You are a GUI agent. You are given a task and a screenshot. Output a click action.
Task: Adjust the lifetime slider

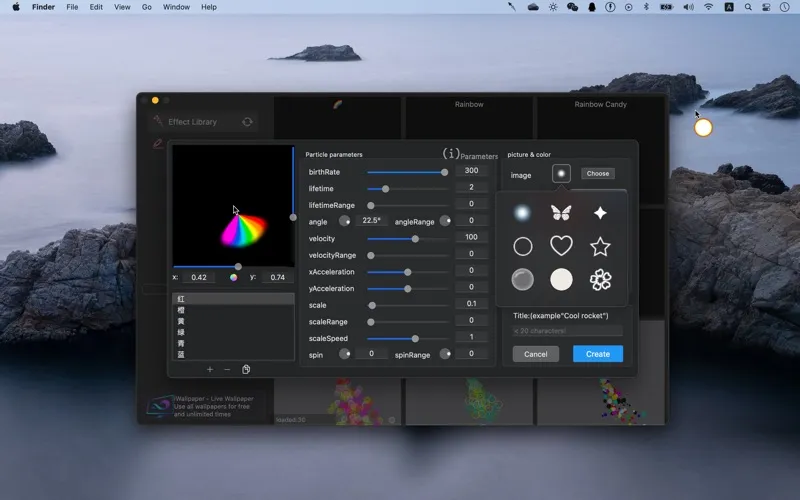pyautogui.click(x=408, y=189)
